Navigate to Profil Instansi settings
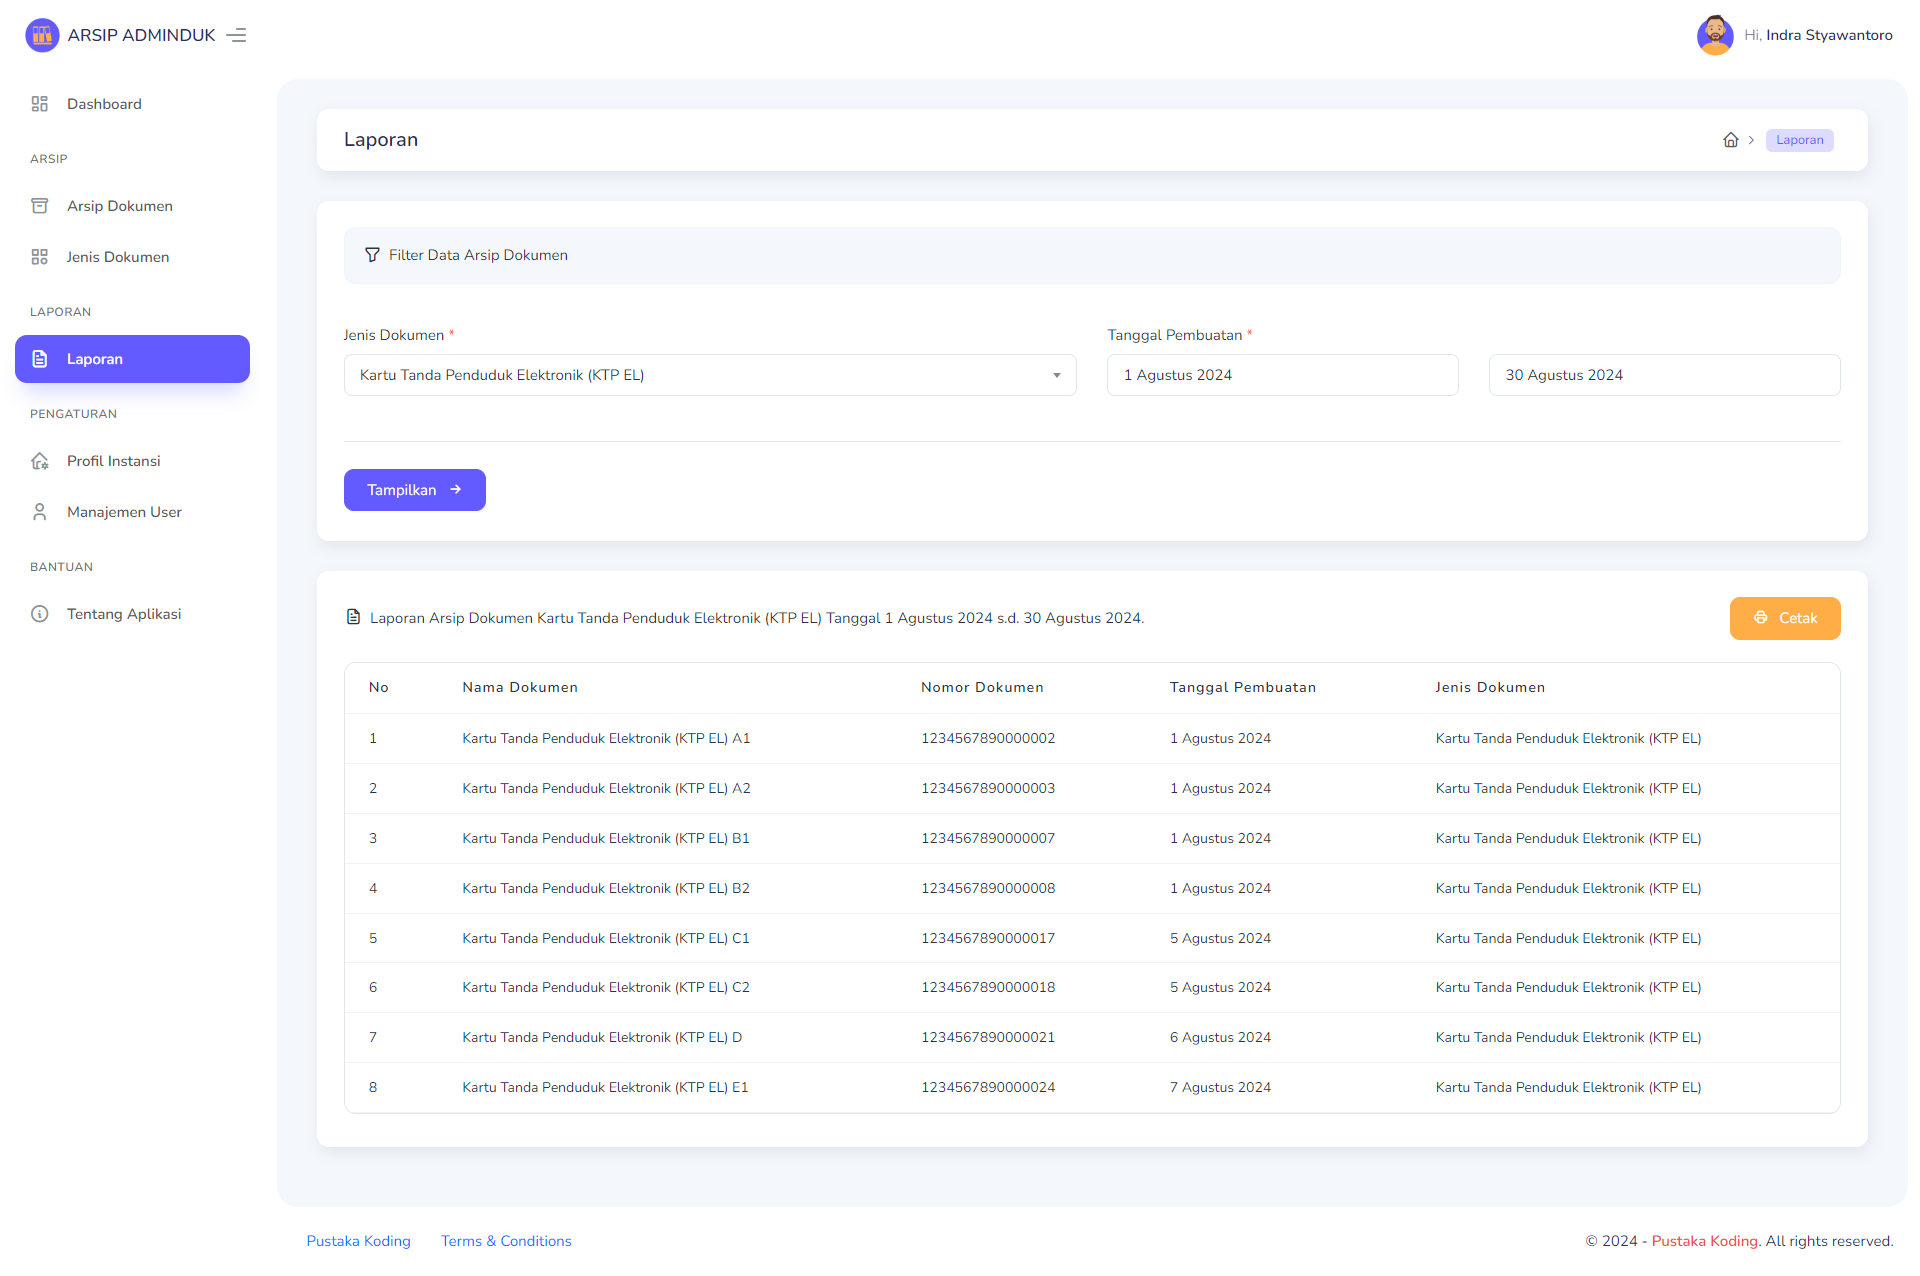Image resolution: width=1920 pixels, height=1276 pixels. click(x=113, y=460)
